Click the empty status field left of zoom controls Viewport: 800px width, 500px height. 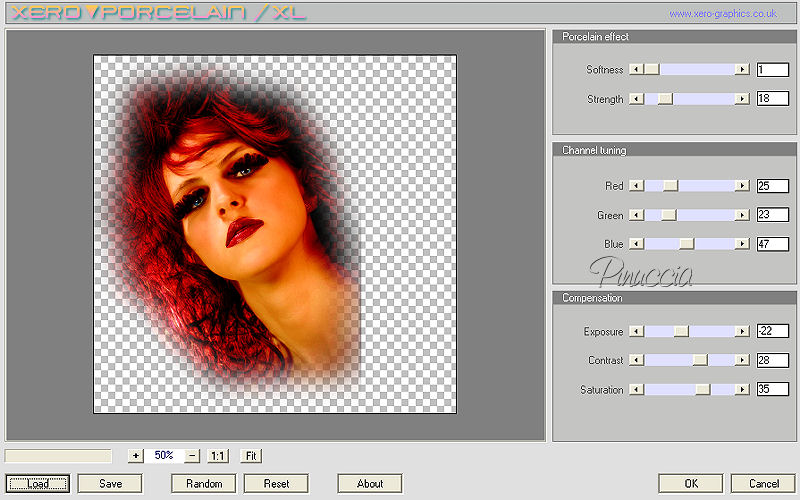(58, 456)
